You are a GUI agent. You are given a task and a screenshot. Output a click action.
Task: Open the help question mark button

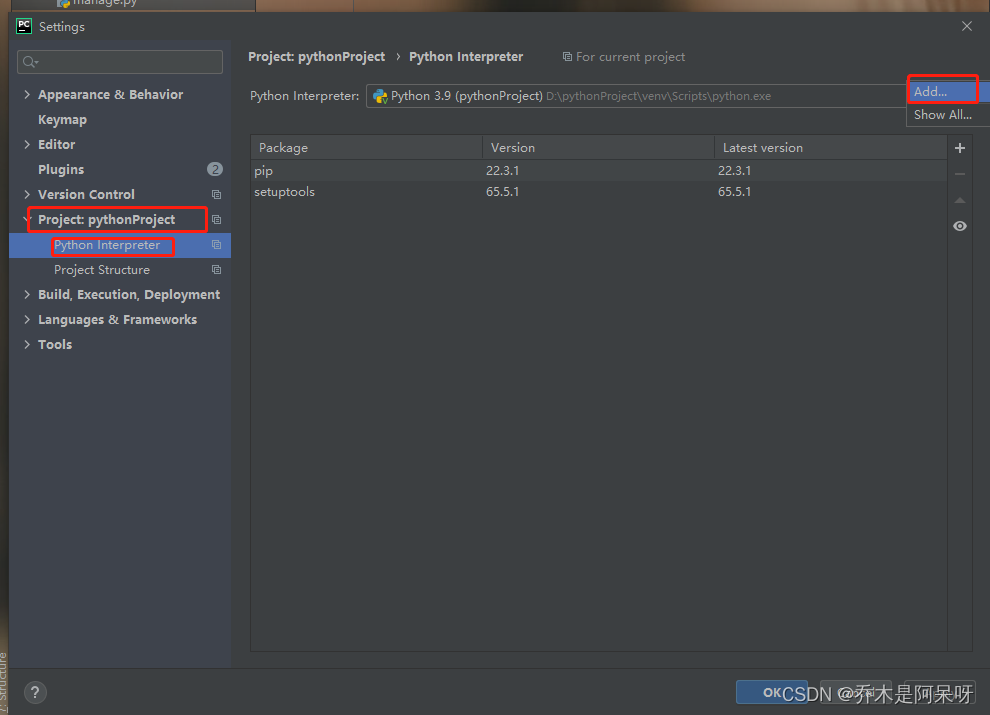(35, 692)
